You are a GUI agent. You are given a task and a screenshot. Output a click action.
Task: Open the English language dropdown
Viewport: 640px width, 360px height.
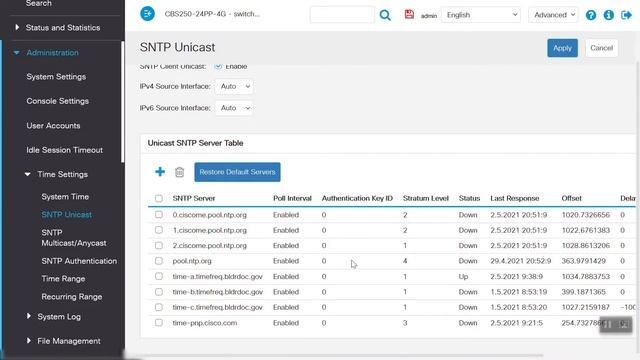481,15
